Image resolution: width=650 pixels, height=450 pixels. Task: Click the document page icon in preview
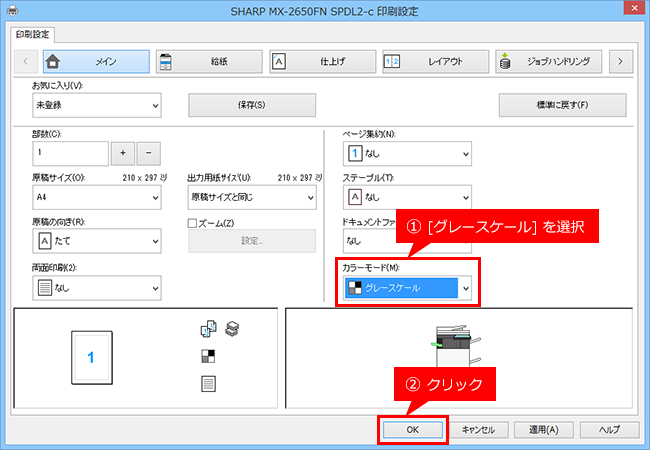(x=208, y=384)
